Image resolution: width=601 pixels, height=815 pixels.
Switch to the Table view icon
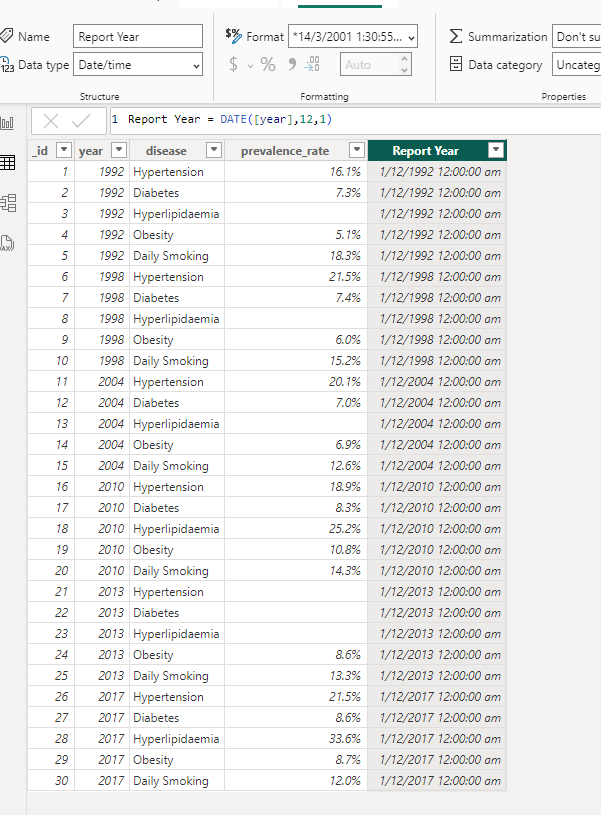pos(7,163)
